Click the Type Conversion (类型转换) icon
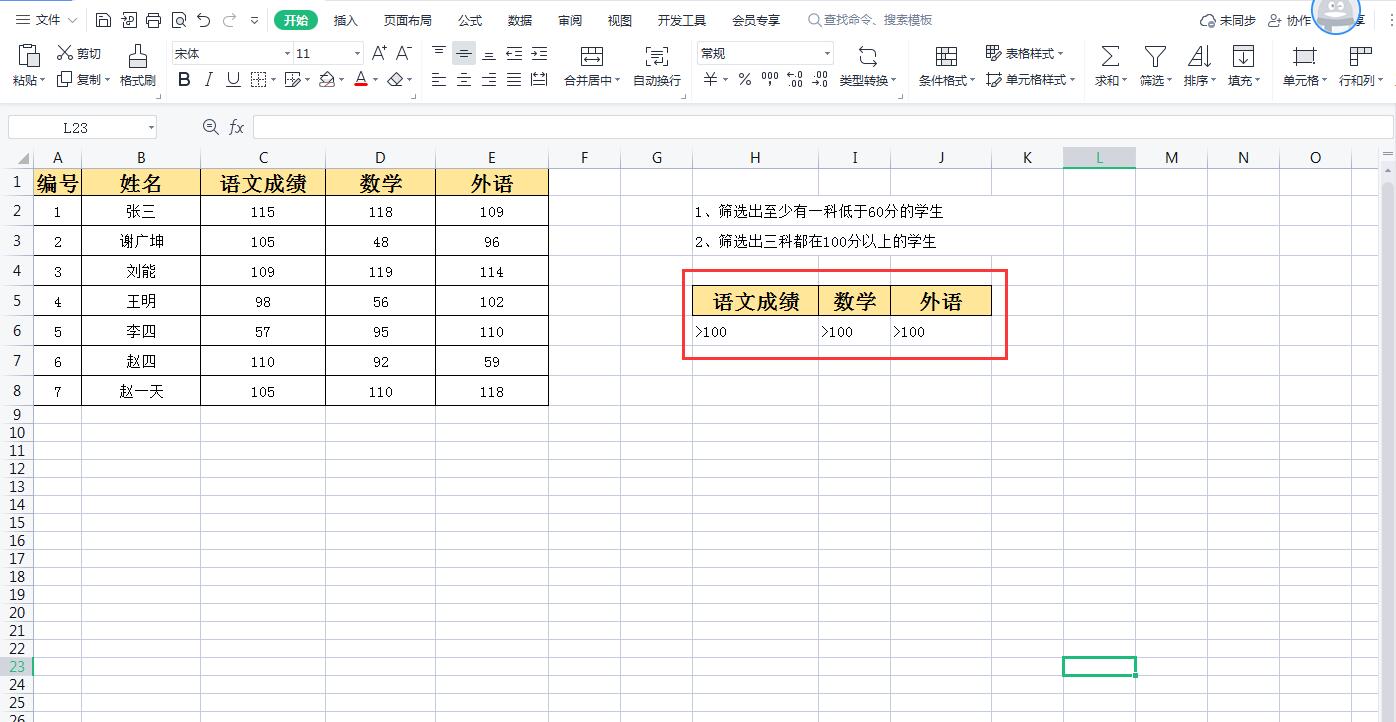Screen dimensions: 1396x722 (x=868, y=57)
